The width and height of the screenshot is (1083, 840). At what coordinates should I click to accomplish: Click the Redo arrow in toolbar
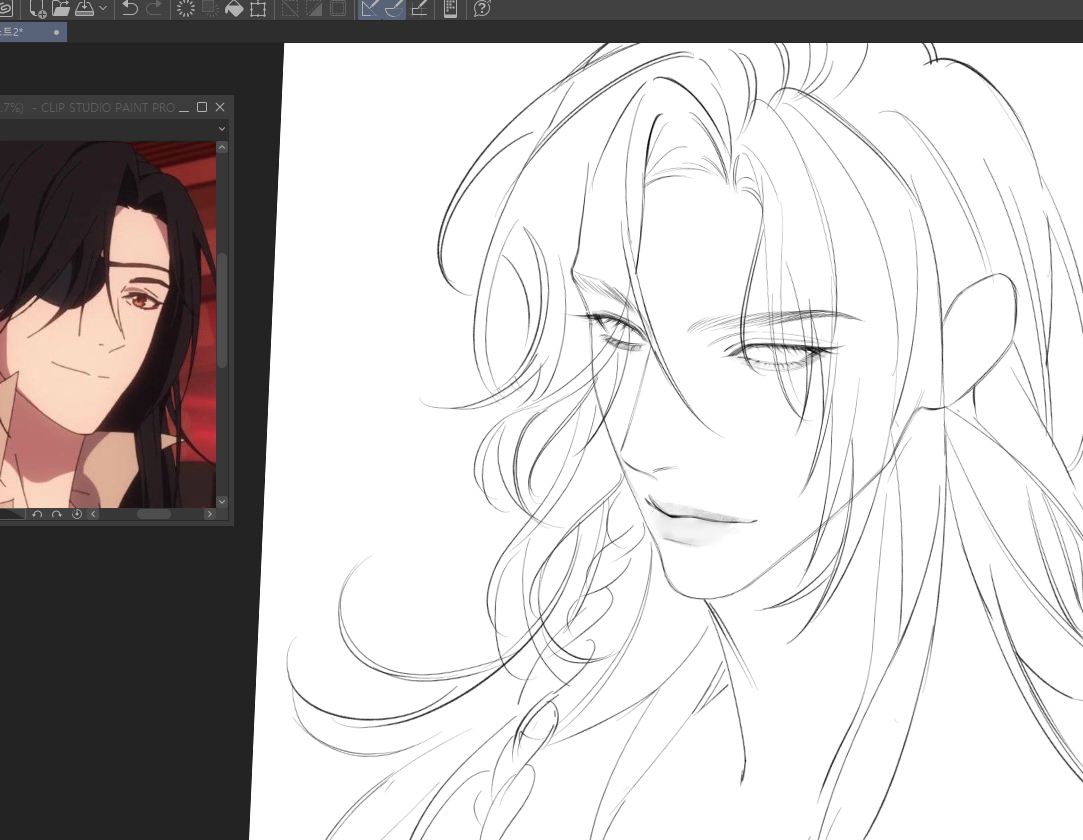(154, 9)
